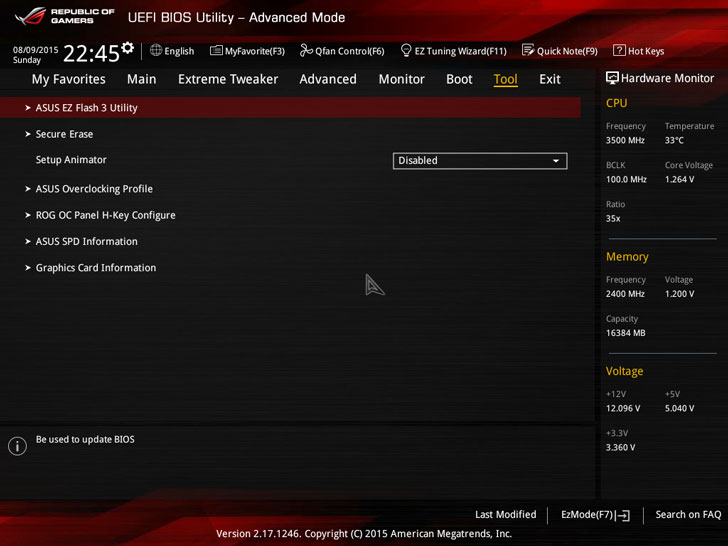
Task: Open MyFavorite(F3) from the top toolbar
Action: [x=247, y=51]
